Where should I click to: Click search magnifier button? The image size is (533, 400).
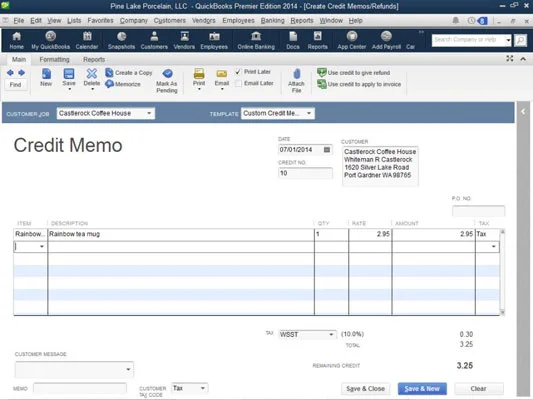pos(520,40)
